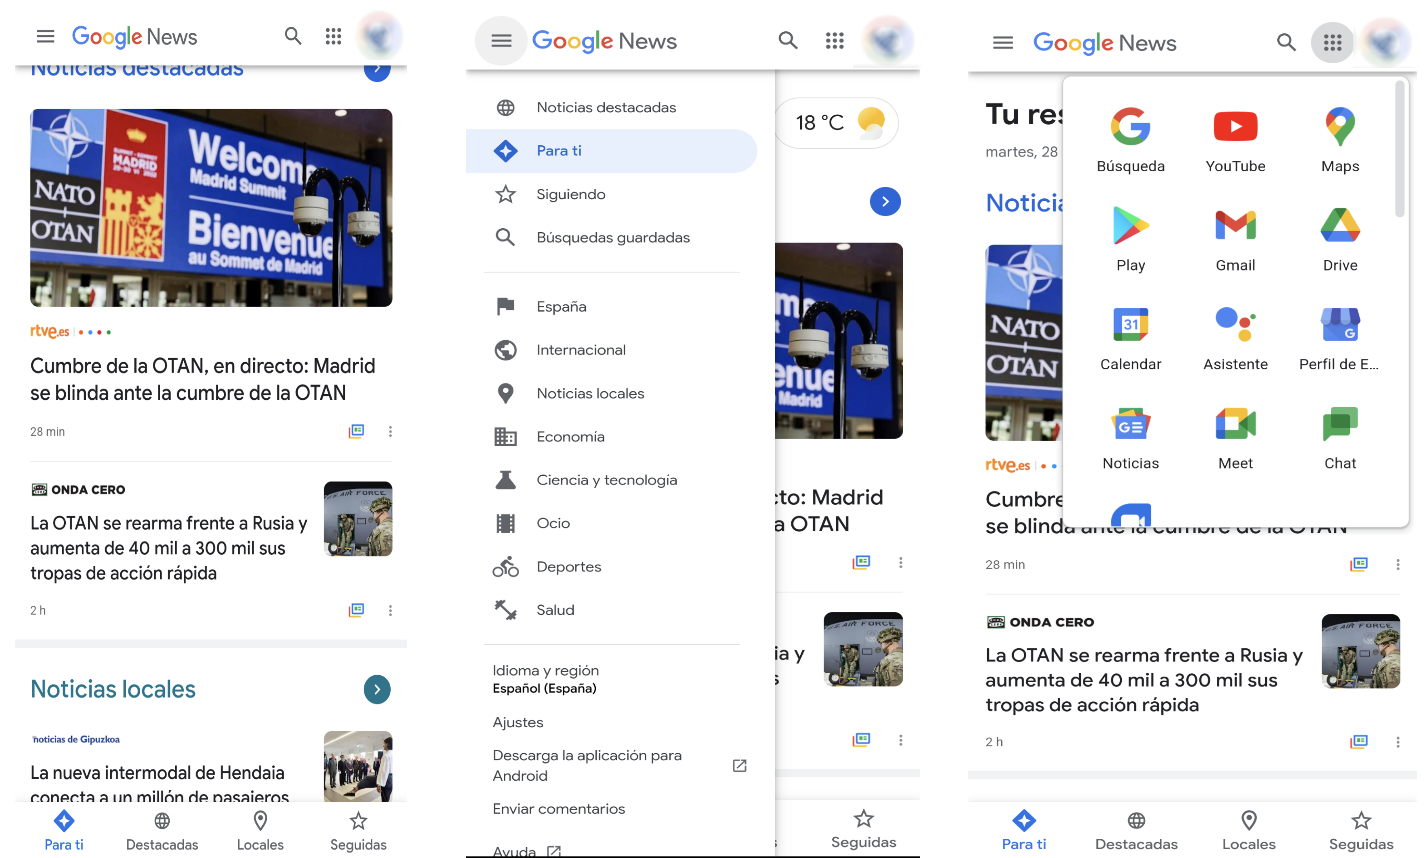
Task: Open 'La OTAN se rearma frente a Rusia' headline, right screen
Action: click(1144, 680)
